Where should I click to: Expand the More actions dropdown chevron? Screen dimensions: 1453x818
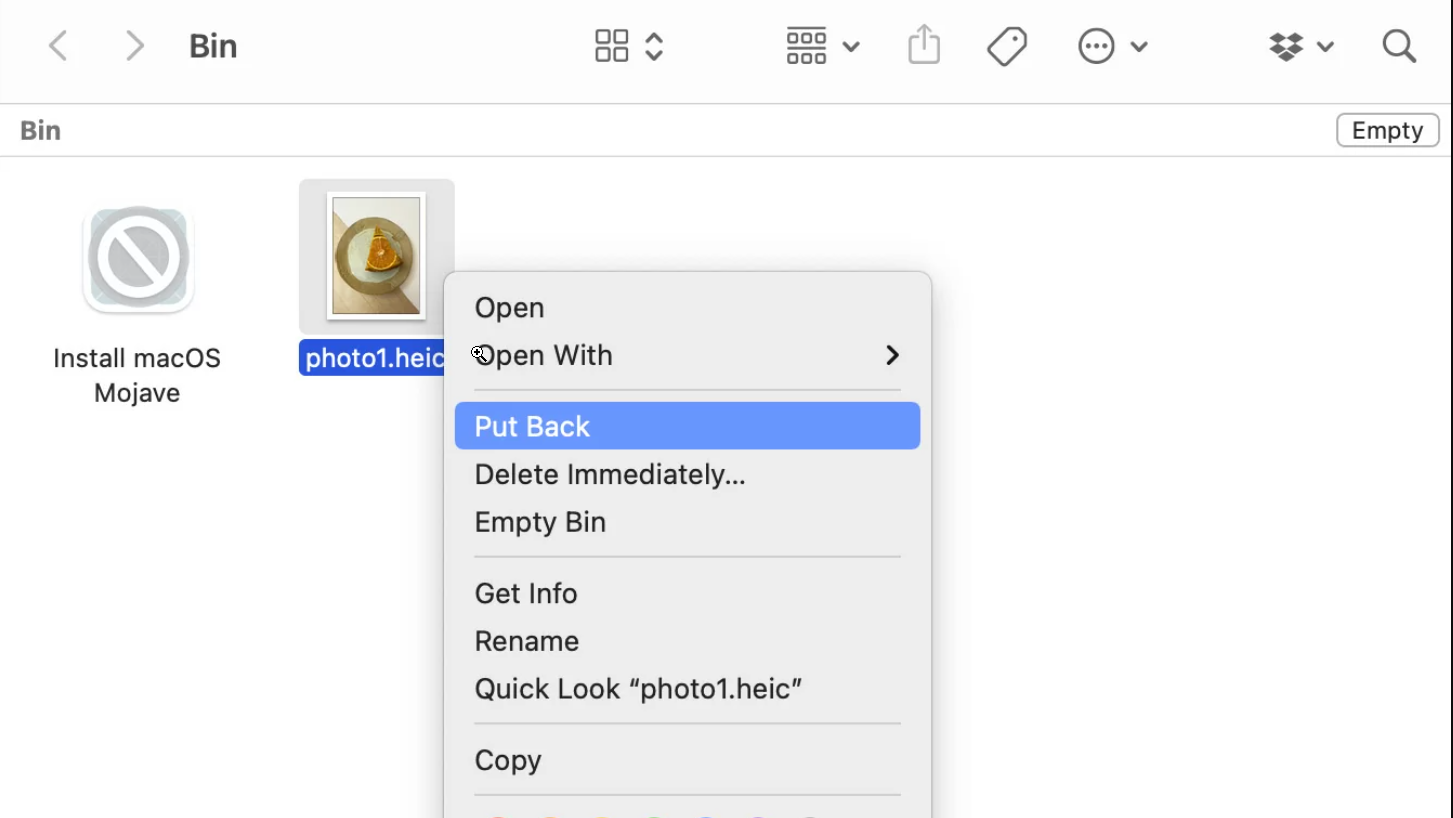click(x=1139, y=47)
